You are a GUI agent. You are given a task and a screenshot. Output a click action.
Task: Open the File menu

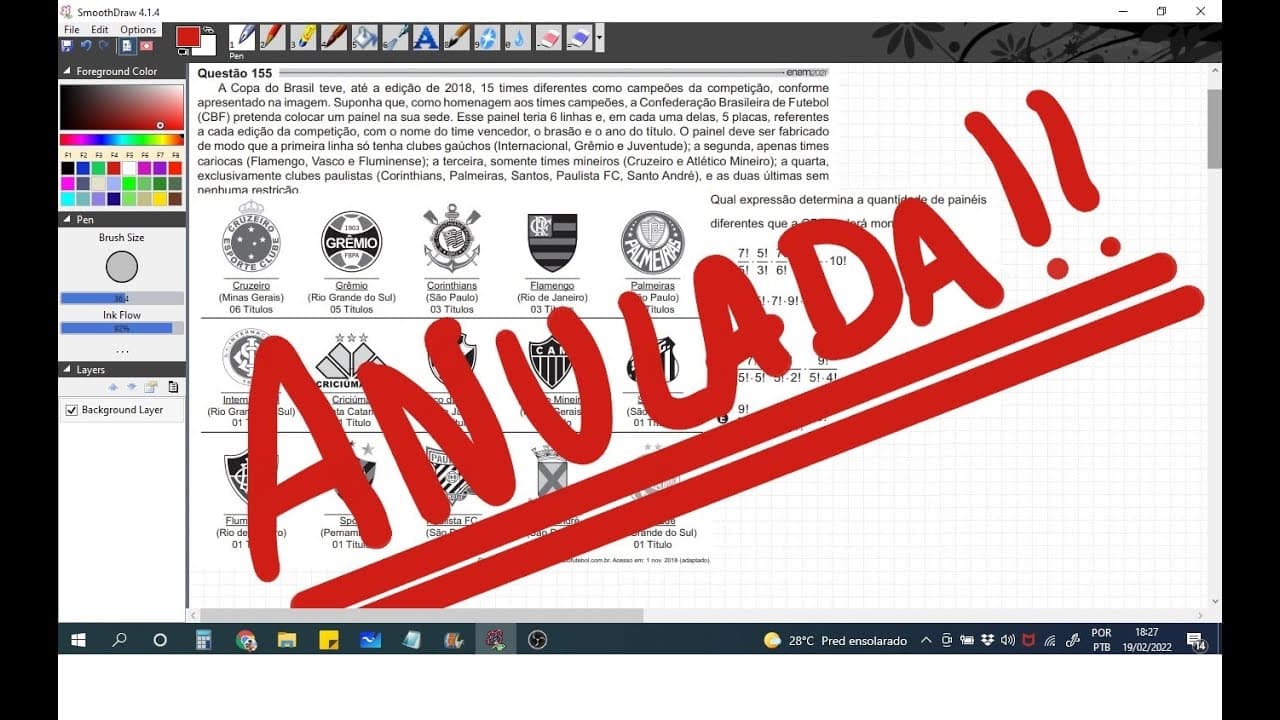click(x=72, y=30)
